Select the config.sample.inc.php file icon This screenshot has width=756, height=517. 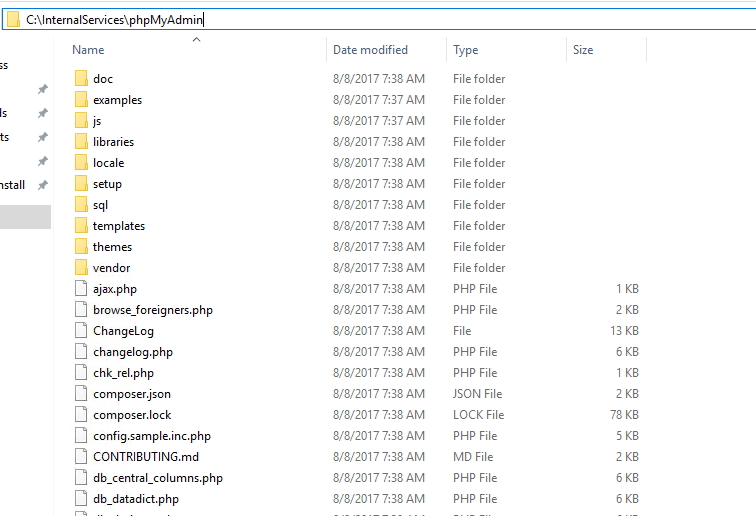click(x=81, y=435)
